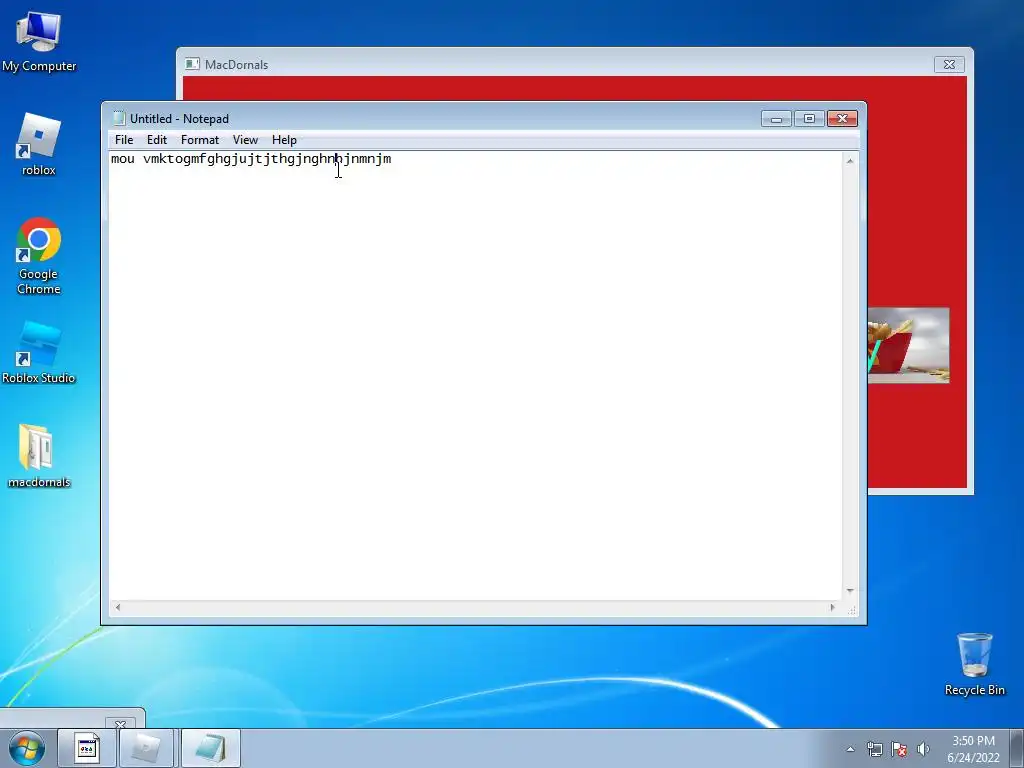This screenshot has width=1024, height=768.
Task: Select the Roblox Studio desktop shortcut
Action: click(39, 353)
